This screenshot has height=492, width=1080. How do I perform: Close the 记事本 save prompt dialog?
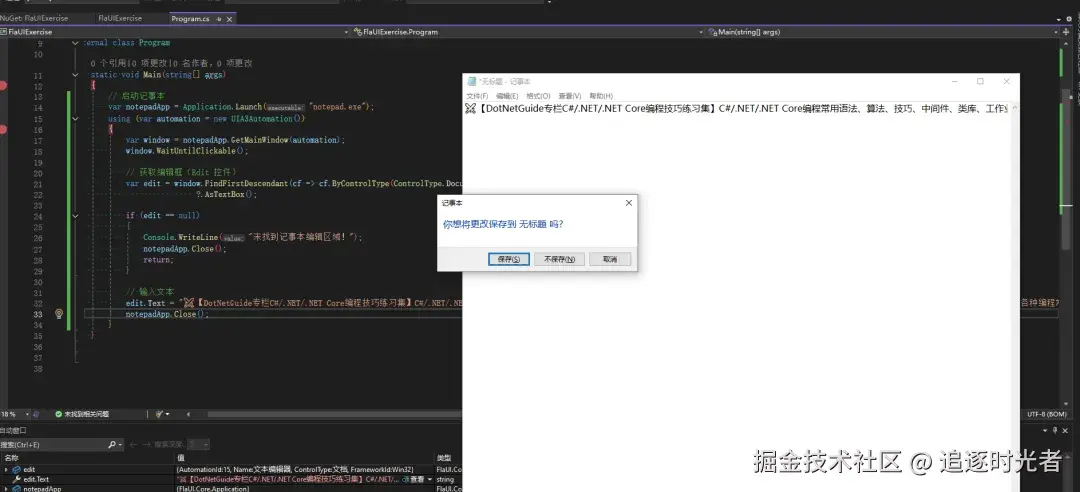click(628, 203)
